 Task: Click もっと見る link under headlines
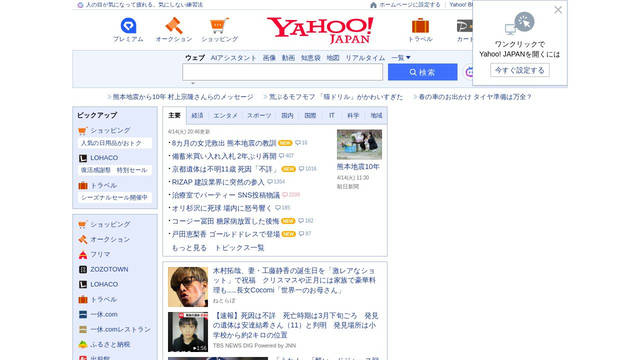pyautogui.click(x=189, y=248)
